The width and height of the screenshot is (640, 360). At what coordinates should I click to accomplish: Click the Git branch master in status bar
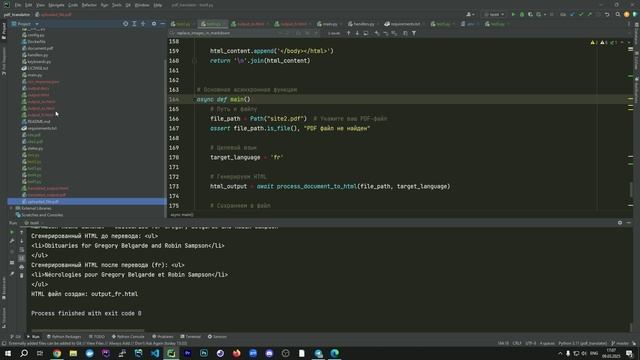pyautogui.click(x=620, y=343)
